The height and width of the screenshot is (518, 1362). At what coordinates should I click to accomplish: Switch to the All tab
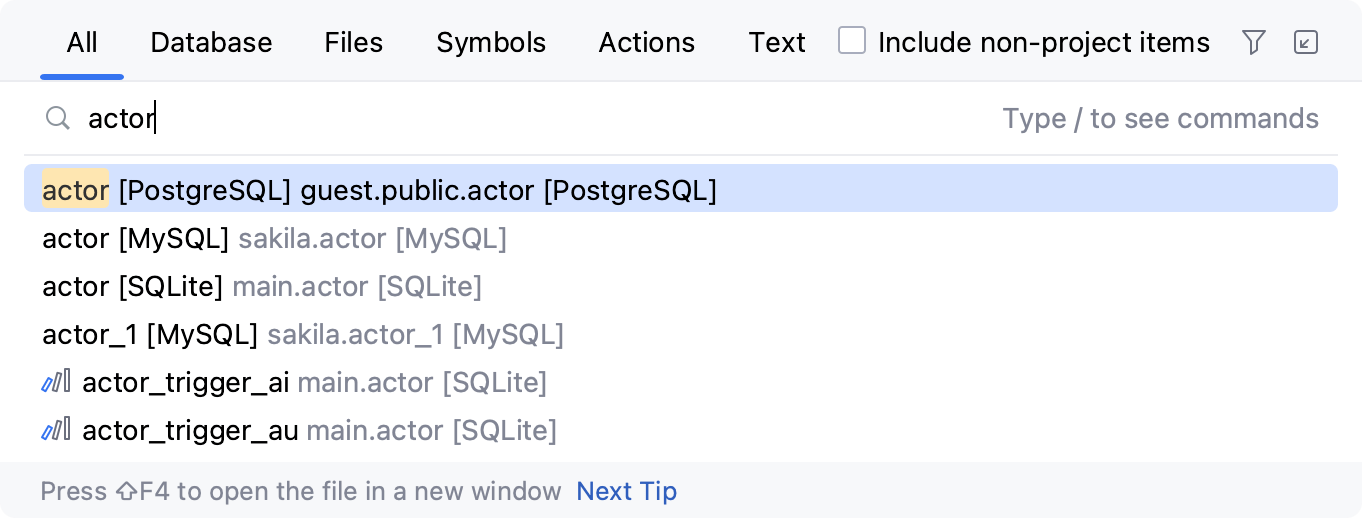pyautogui.click(x=82, y=43)
